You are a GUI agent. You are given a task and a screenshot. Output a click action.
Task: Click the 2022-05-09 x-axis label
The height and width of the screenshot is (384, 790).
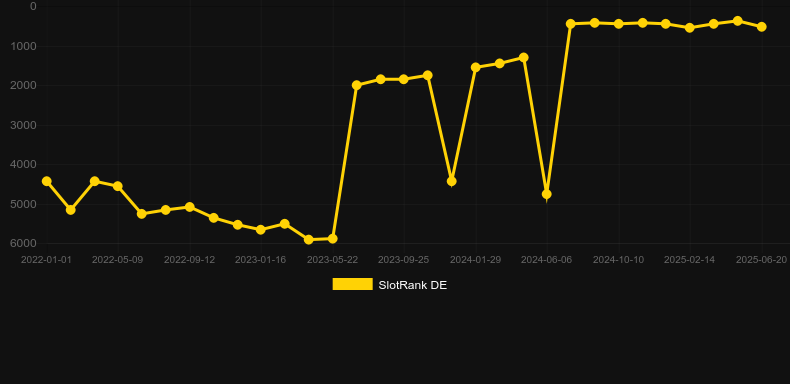pos(117,260)
